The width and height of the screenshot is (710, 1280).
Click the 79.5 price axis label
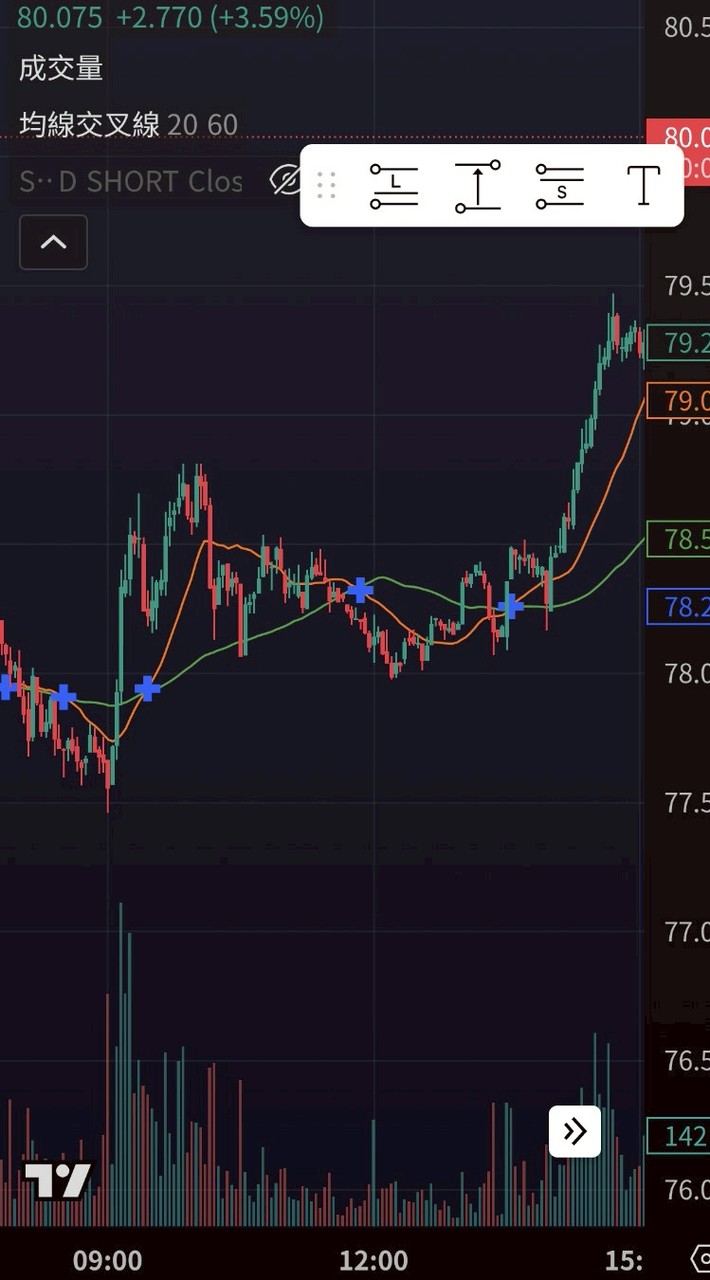pos(687,286)
